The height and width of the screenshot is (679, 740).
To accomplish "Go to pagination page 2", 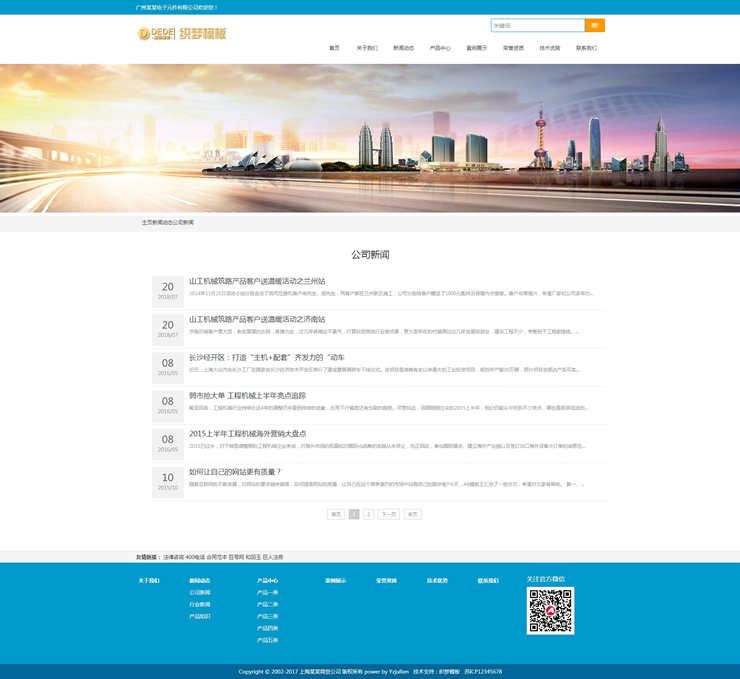I will pyautogui.click(x=368, y=514).
